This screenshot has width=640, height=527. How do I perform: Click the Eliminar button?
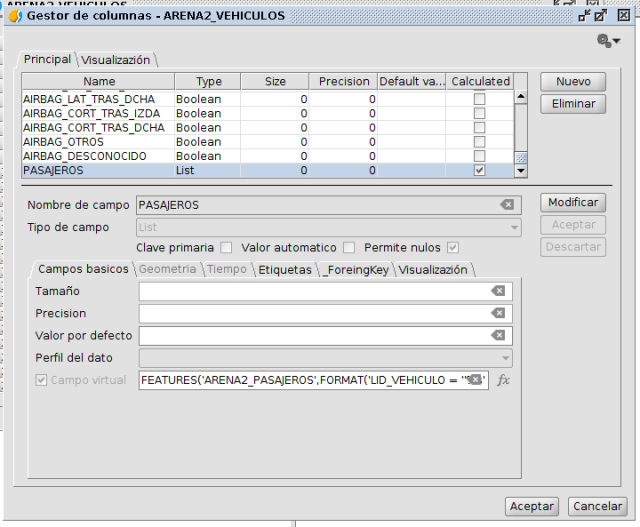[573, 104]
